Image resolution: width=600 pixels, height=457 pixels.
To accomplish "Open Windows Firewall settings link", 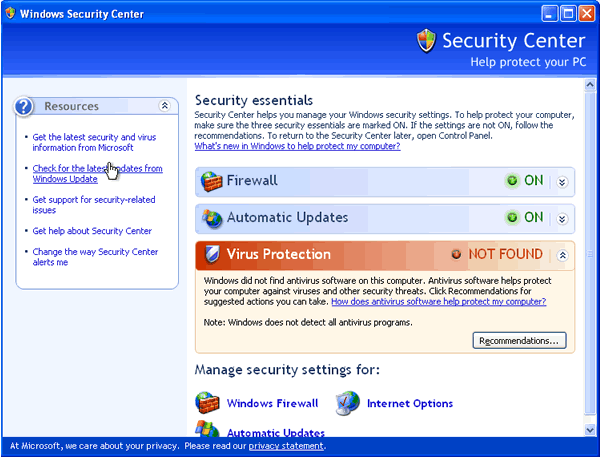I will 272,403.
